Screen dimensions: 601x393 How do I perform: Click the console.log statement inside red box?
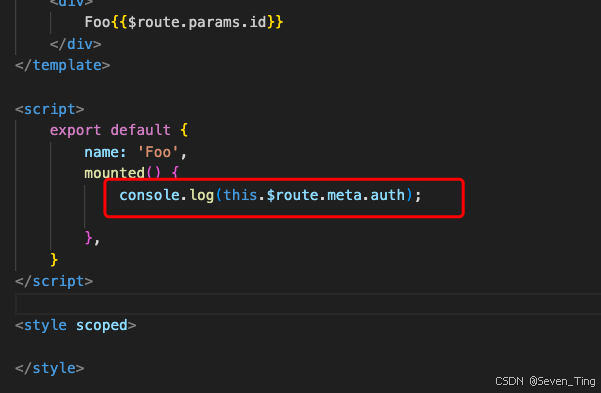coord(270,196)
